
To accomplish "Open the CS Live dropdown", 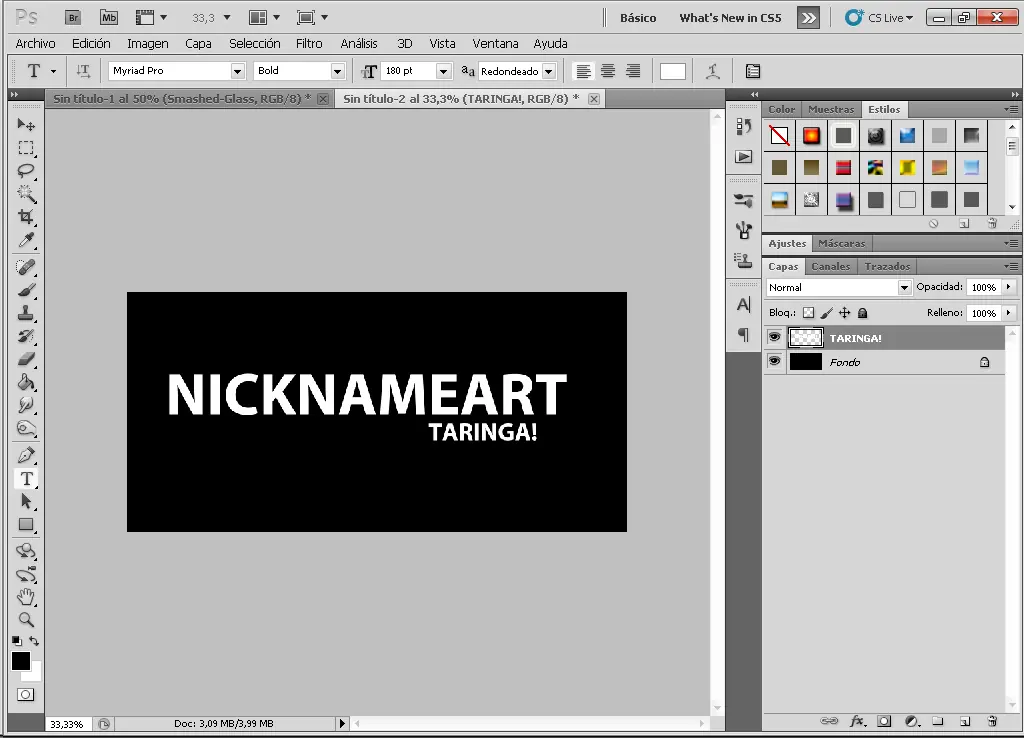I will (879, 18).
